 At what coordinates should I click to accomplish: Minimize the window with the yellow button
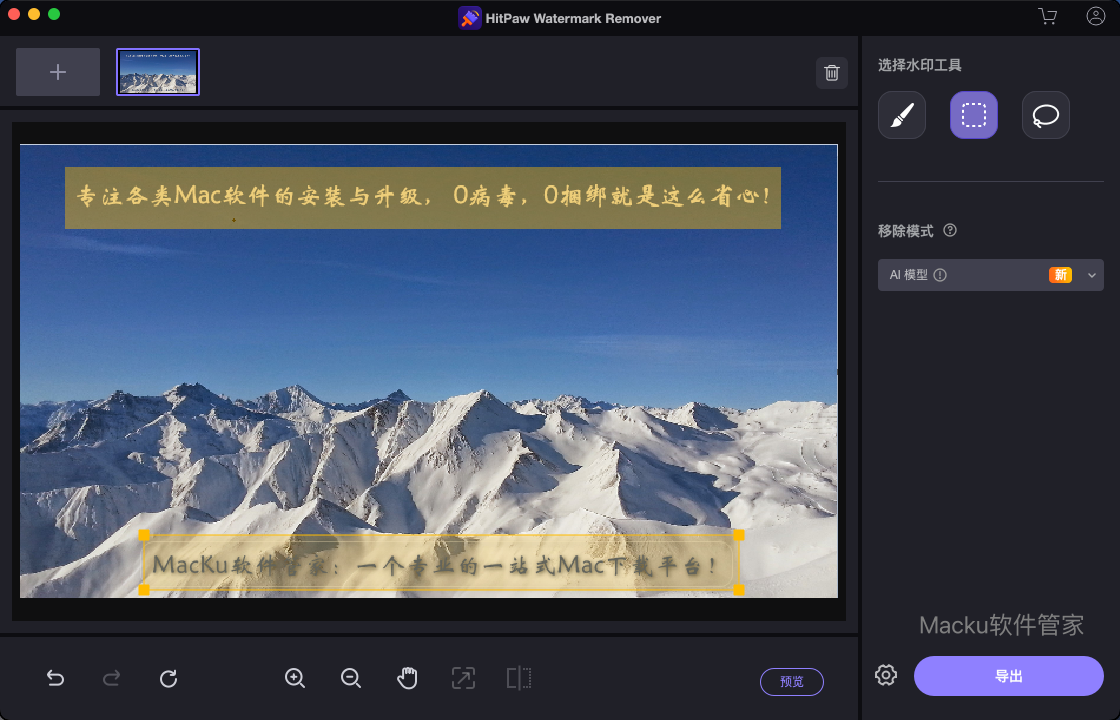pyautogui.click(x=34, y=14)
